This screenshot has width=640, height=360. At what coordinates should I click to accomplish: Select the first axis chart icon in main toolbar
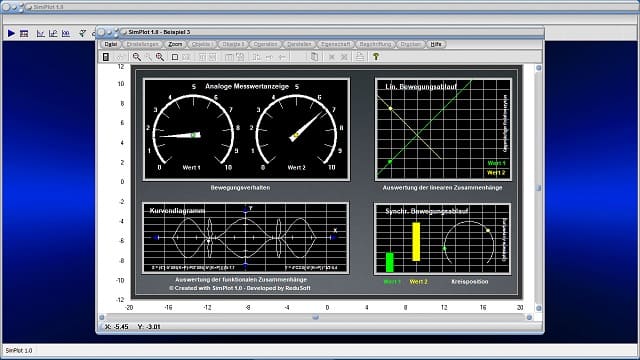pyautogui.click(x=40, y=33)
